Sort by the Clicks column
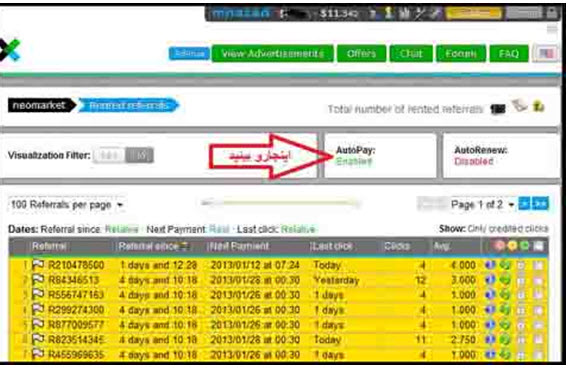This screenshot has height=370, width=571. [397, 246]
